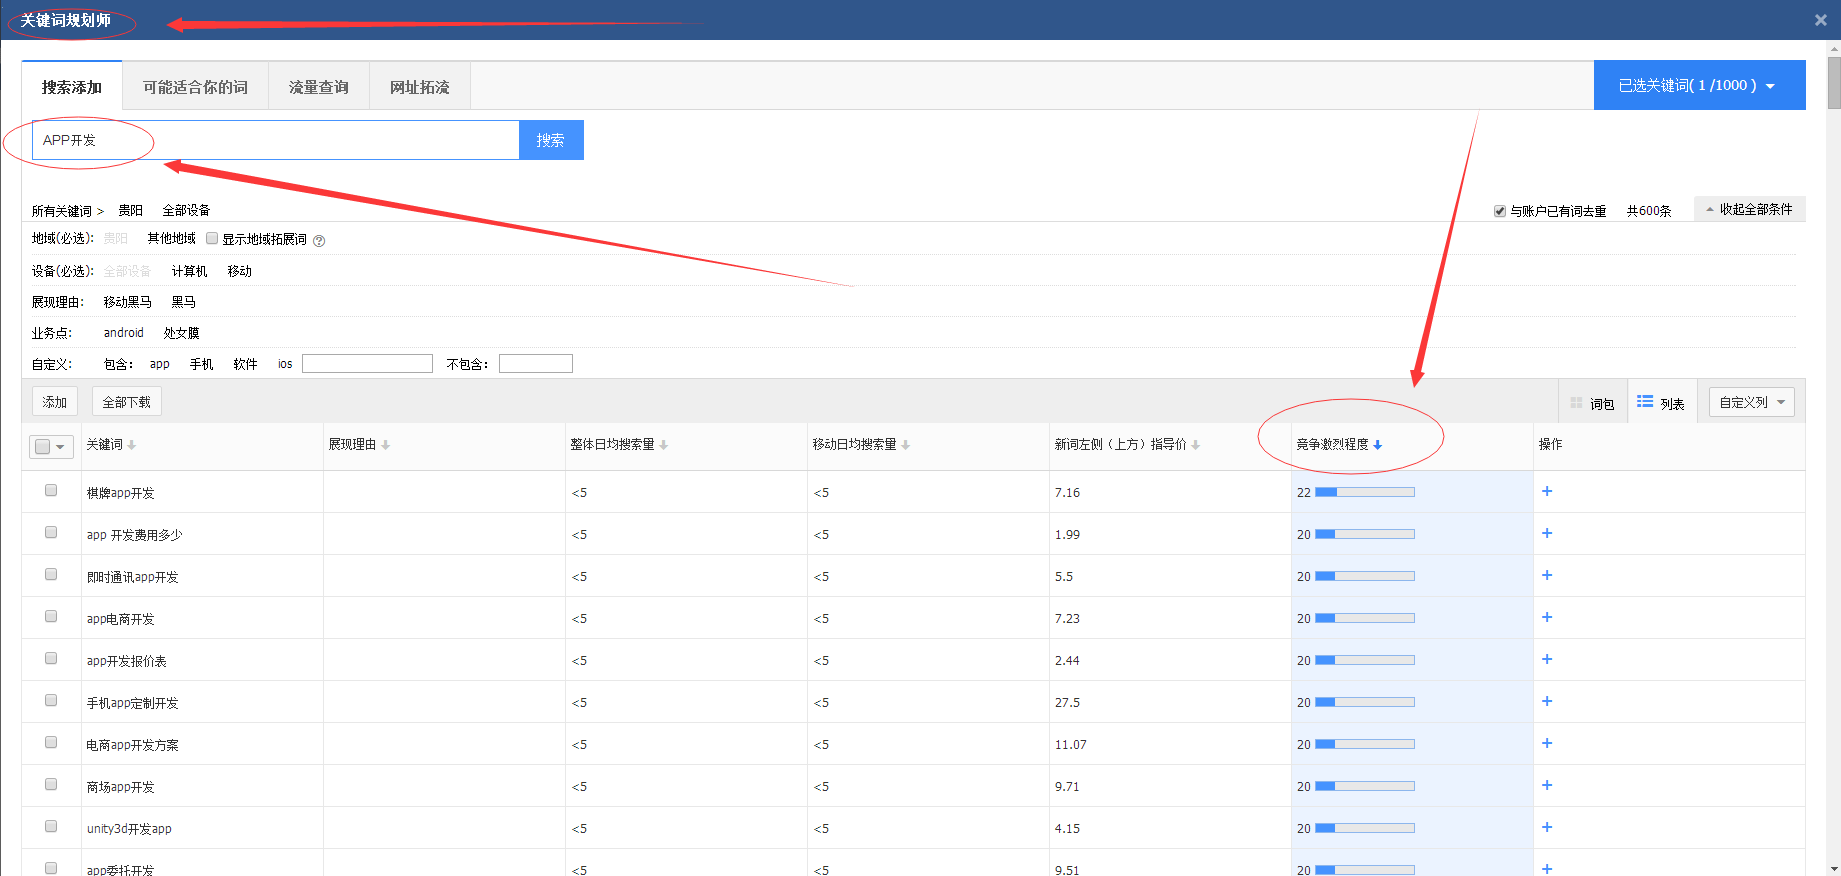The width and height of the screenshot is (1841, 876).
Task: Click competition bar for 手机app定制开发
Action: [x=1365, y=702]
